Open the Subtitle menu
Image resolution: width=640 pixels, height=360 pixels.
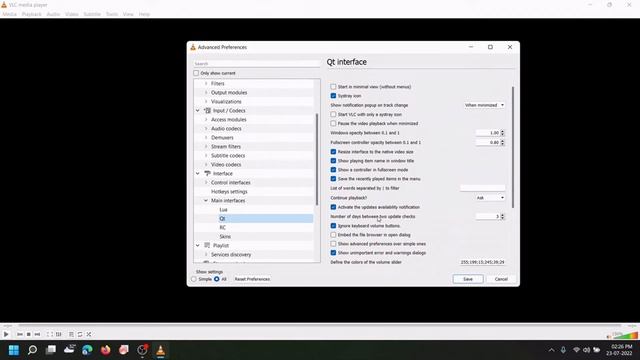point(92,14)
